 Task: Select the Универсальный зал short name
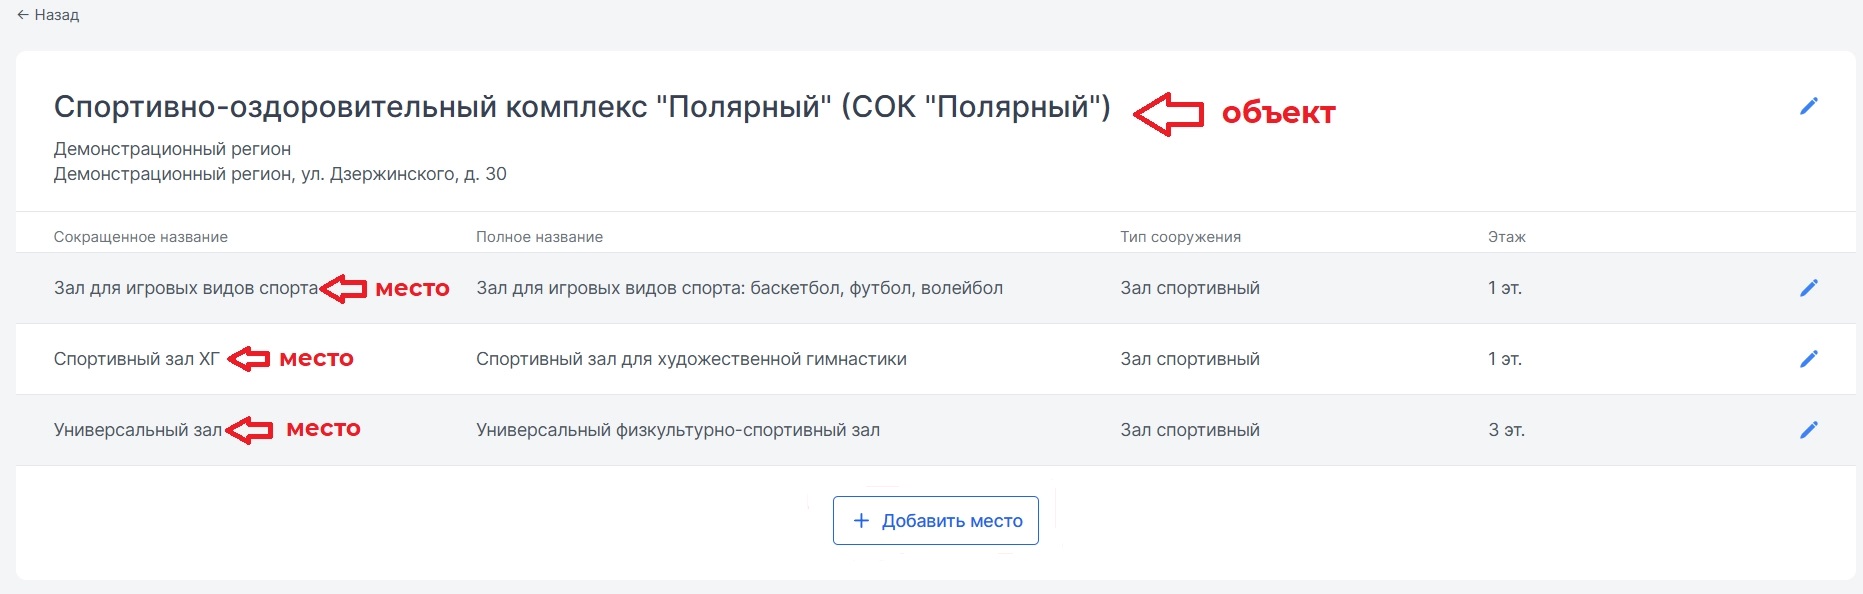click(x=138, y=430)
